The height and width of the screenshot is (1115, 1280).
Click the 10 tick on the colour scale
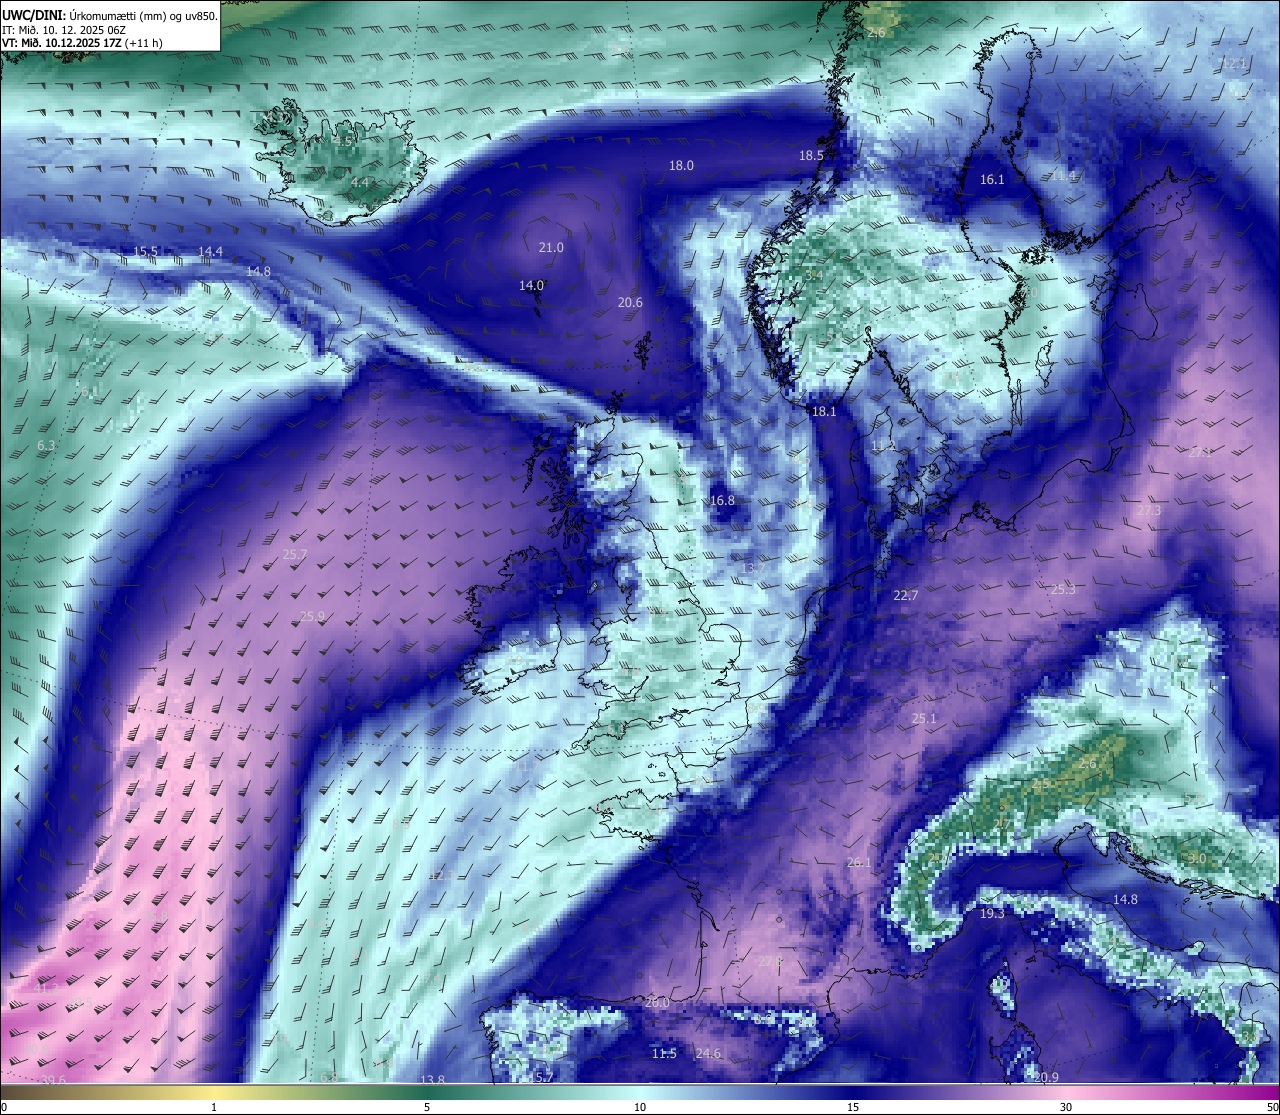coord(640,1107)
